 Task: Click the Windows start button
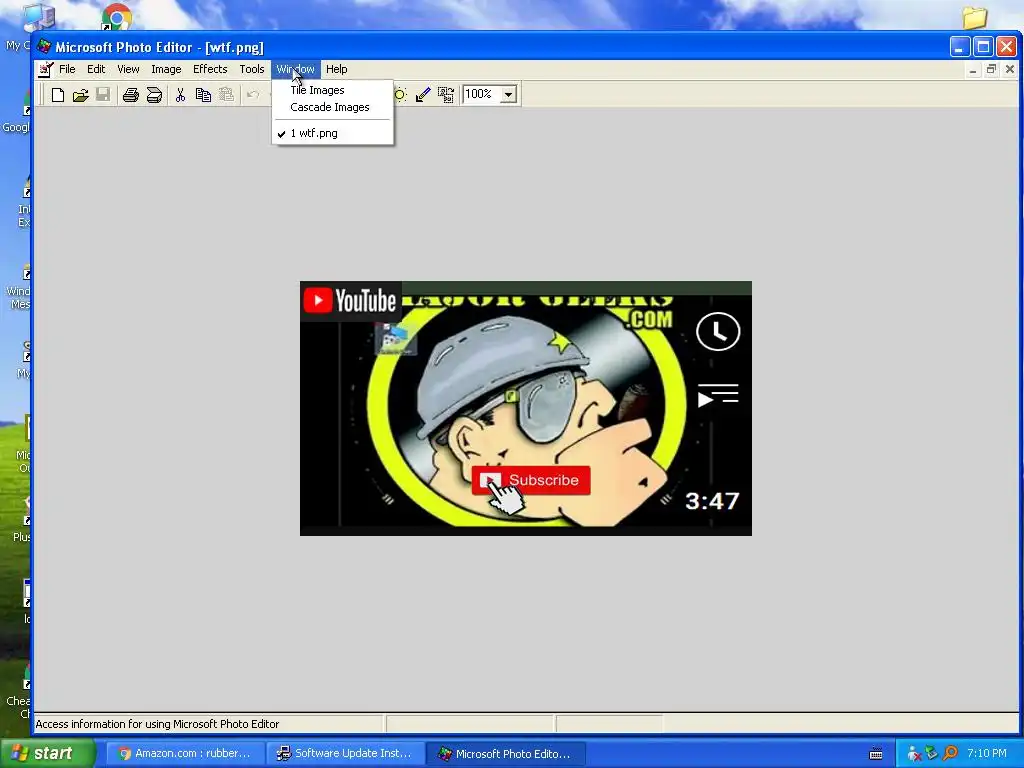tap(48, 753)
